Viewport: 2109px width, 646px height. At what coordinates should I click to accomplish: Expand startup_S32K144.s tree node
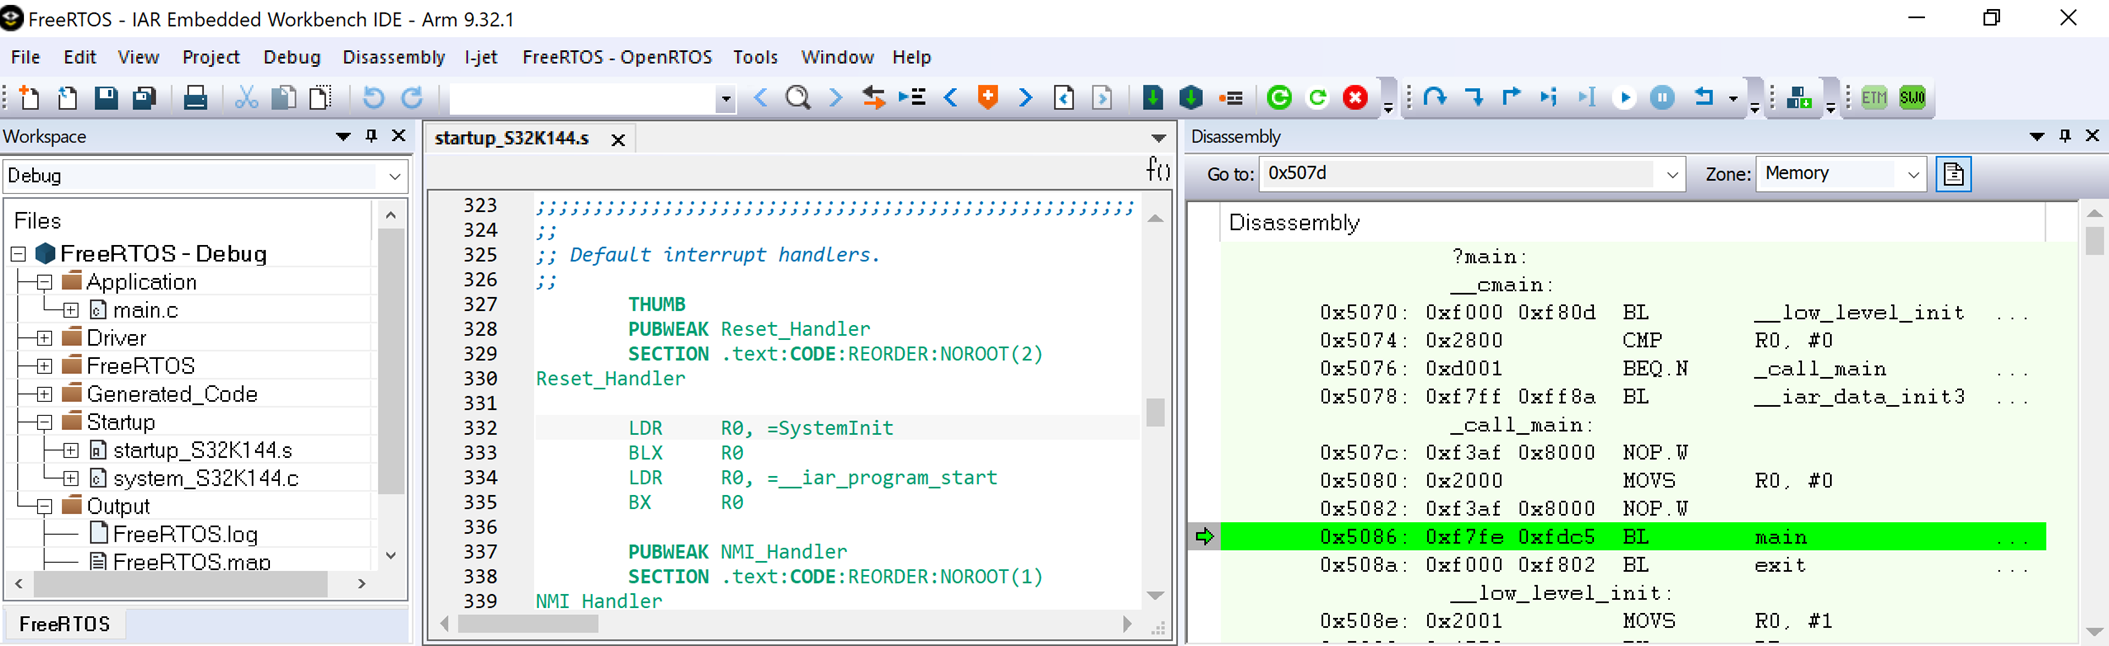point(71,450)
